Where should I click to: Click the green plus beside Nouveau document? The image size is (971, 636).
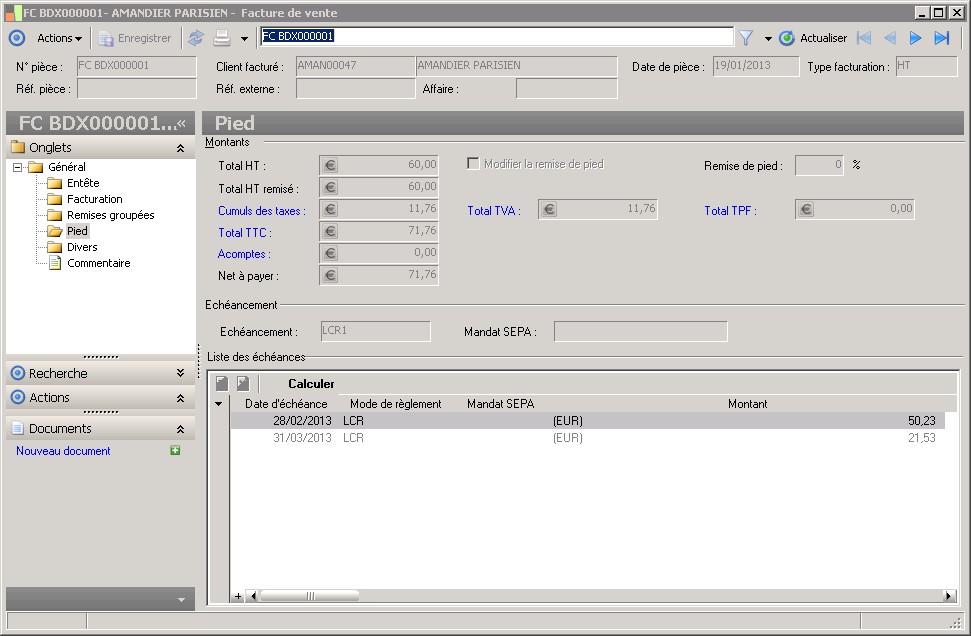[x=176, y=451]
